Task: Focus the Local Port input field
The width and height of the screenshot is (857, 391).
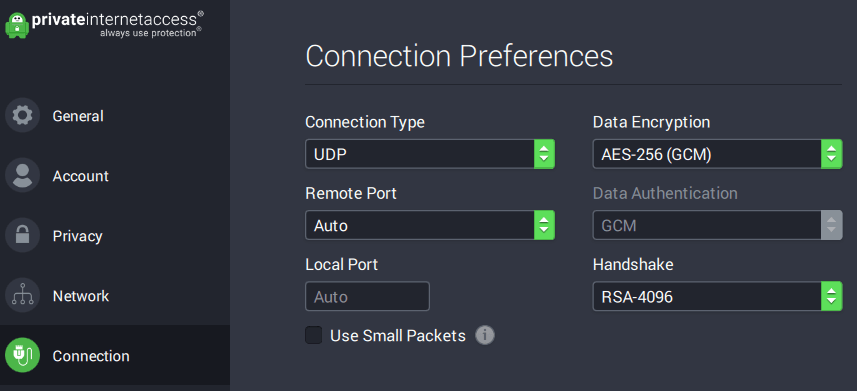Action: (x=367, y=296)
